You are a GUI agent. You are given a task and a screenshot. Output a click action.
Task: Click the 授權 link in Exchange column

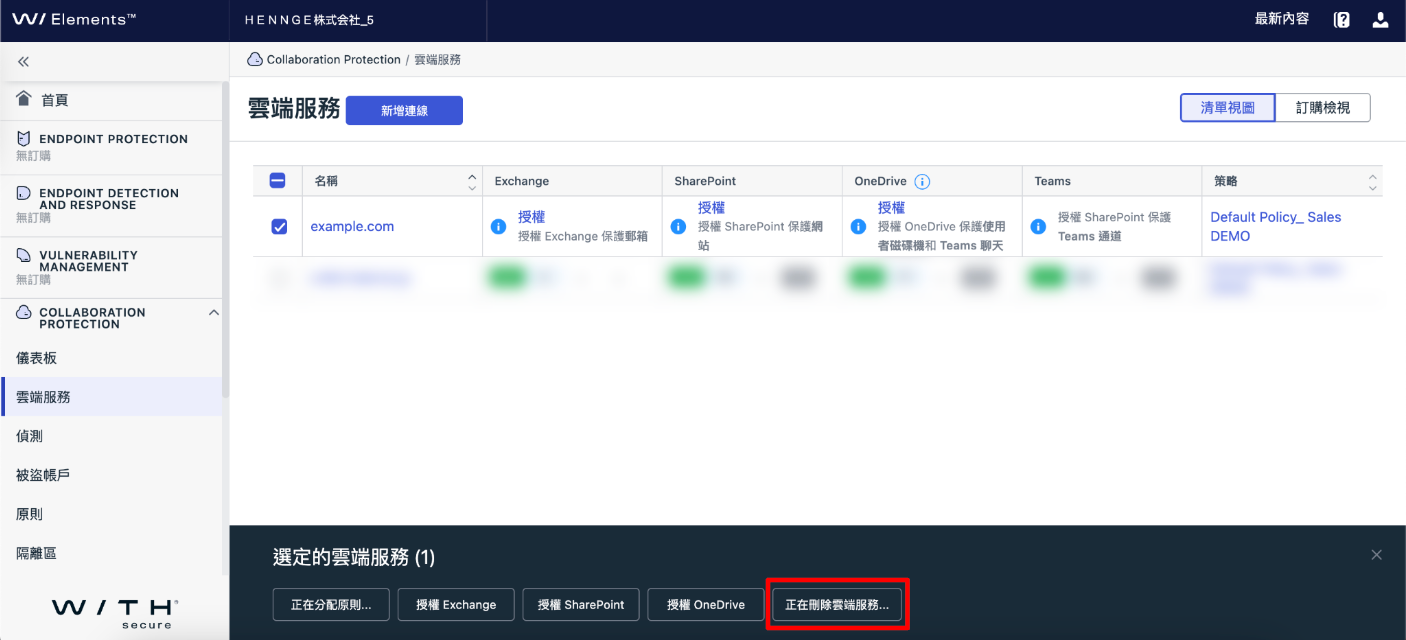(x=532, y=217)
